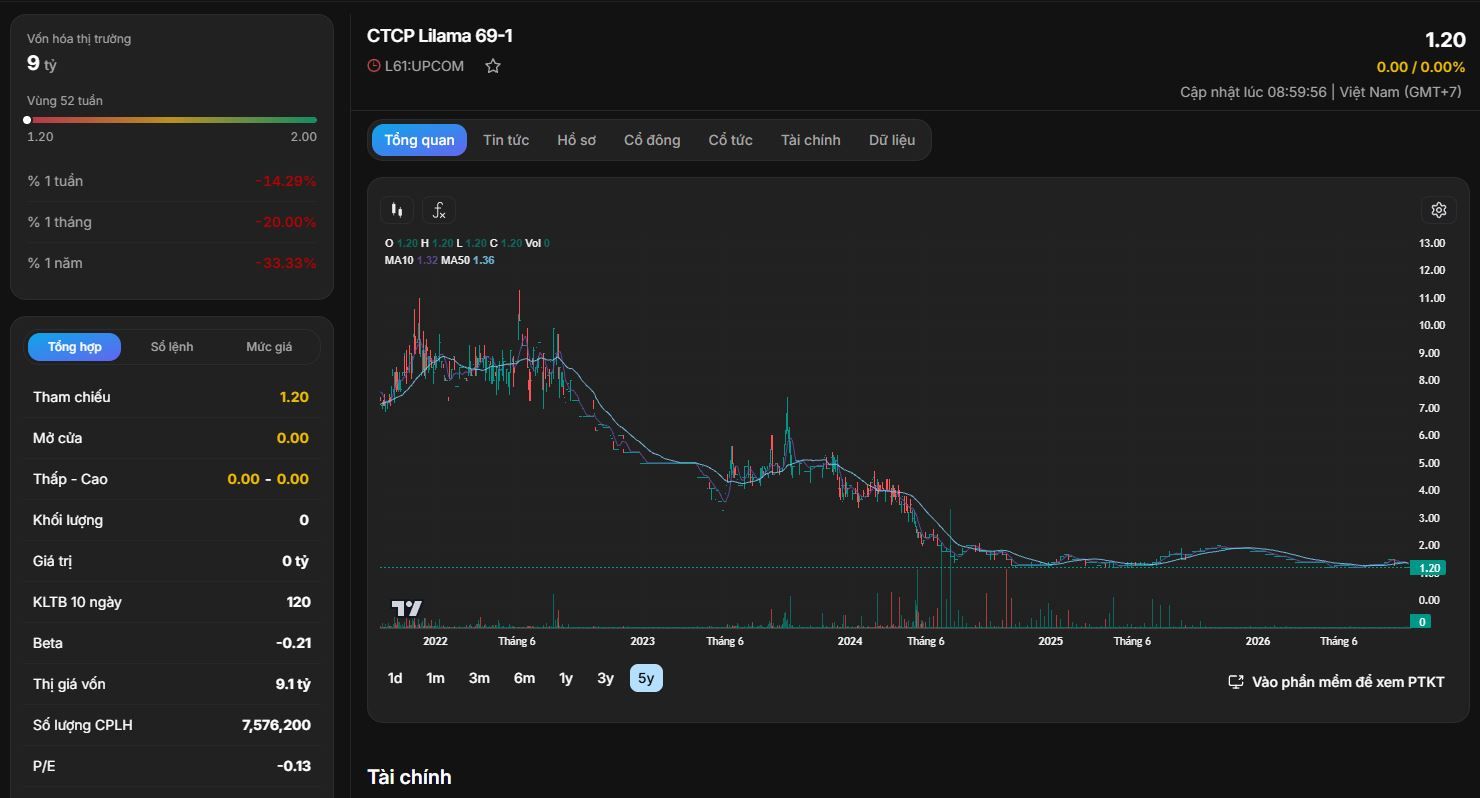Add L61 to favorites with star
Screen dimensions: 1480x798
(493, 66)
